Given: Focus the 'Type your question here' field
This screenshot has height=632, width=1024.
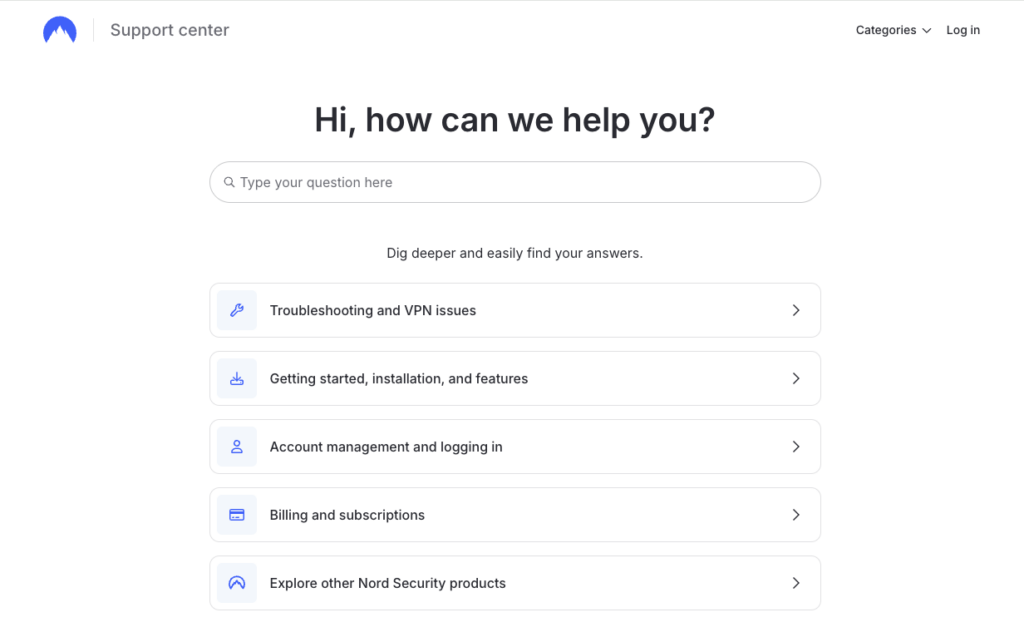Looking at the screenshot, I should click(x=520, y=183).
